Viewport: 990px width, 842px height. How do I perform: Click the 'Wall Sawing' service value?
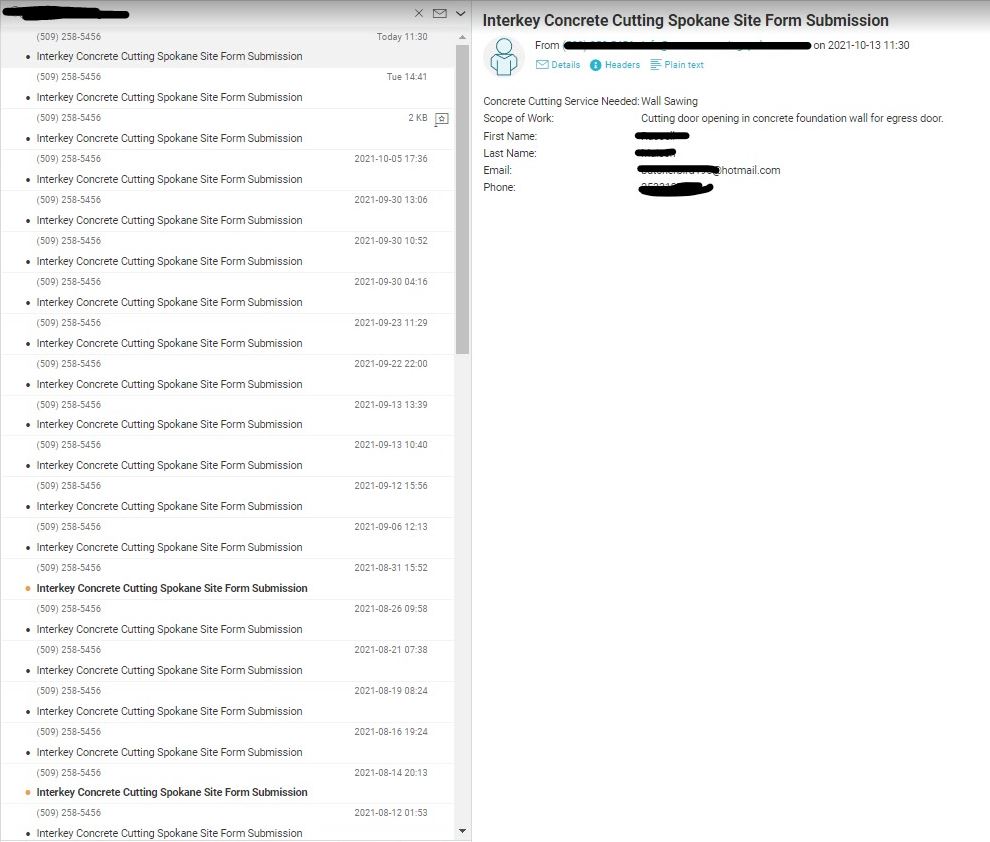point(669,101)
